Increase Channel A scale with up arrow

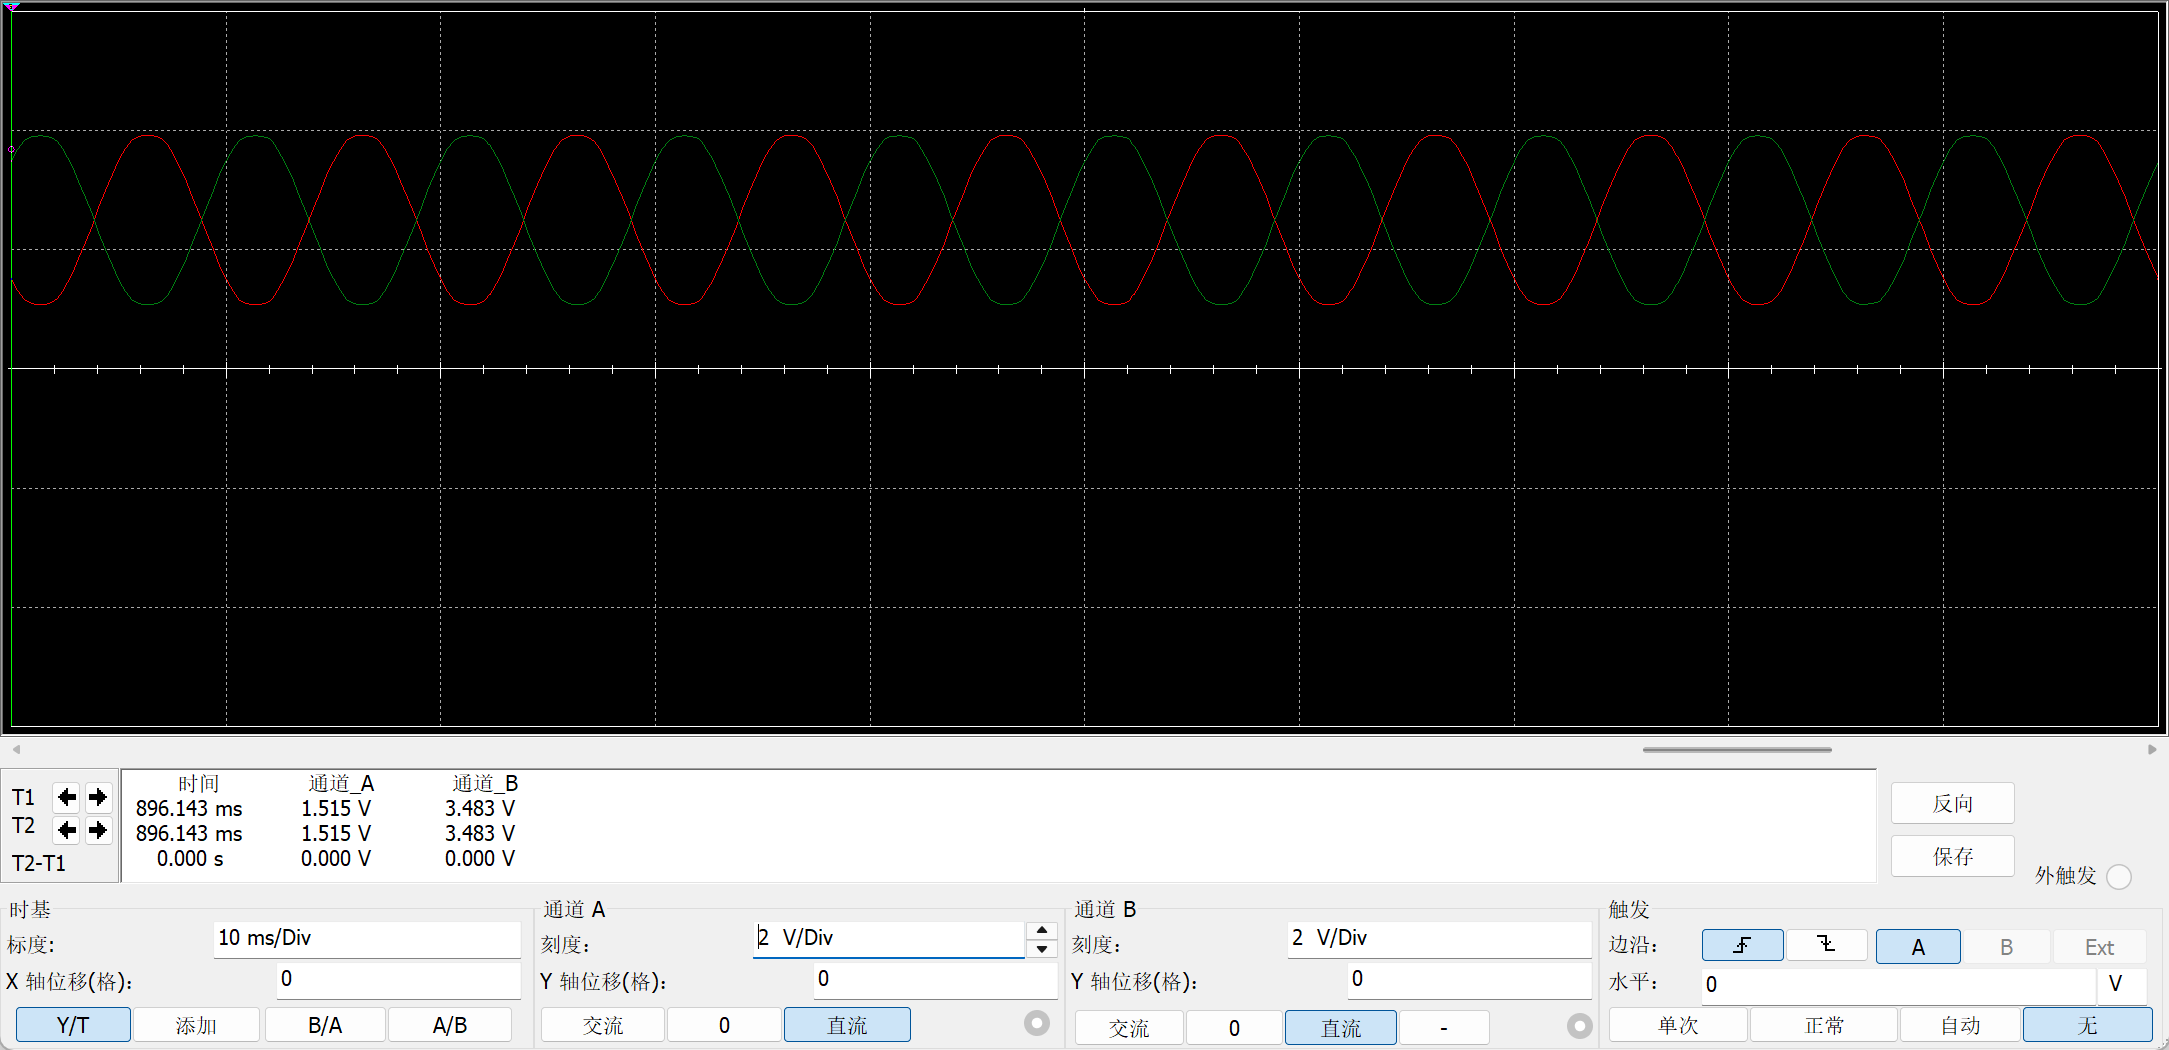click(1042, 930)
